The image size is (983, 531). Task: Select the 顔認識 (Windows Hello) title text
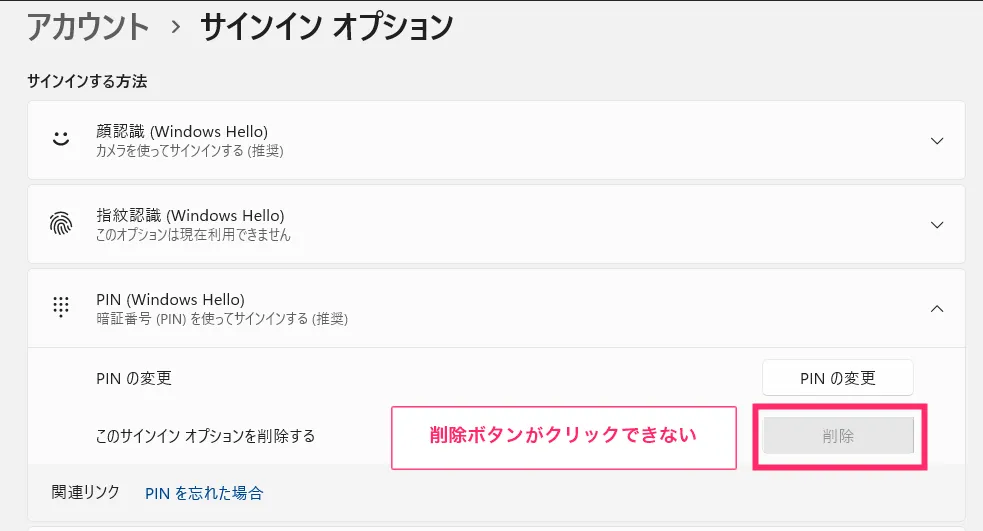point(182,132)
